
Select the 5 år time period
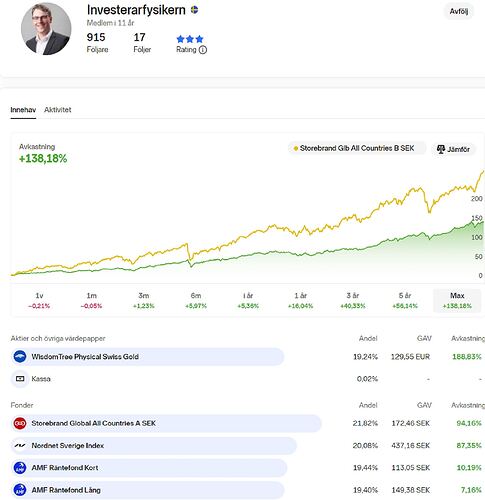(405, 300)
